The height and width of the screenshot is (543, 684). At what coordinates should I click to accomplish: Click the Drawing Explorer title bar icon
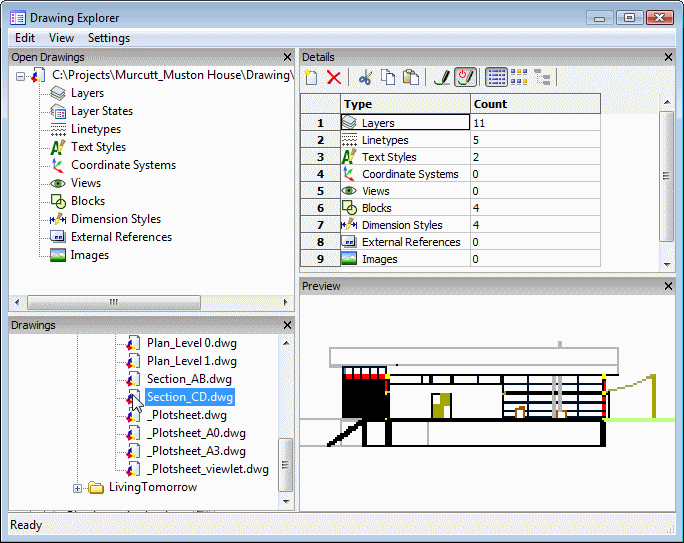(x=18, y=18)
